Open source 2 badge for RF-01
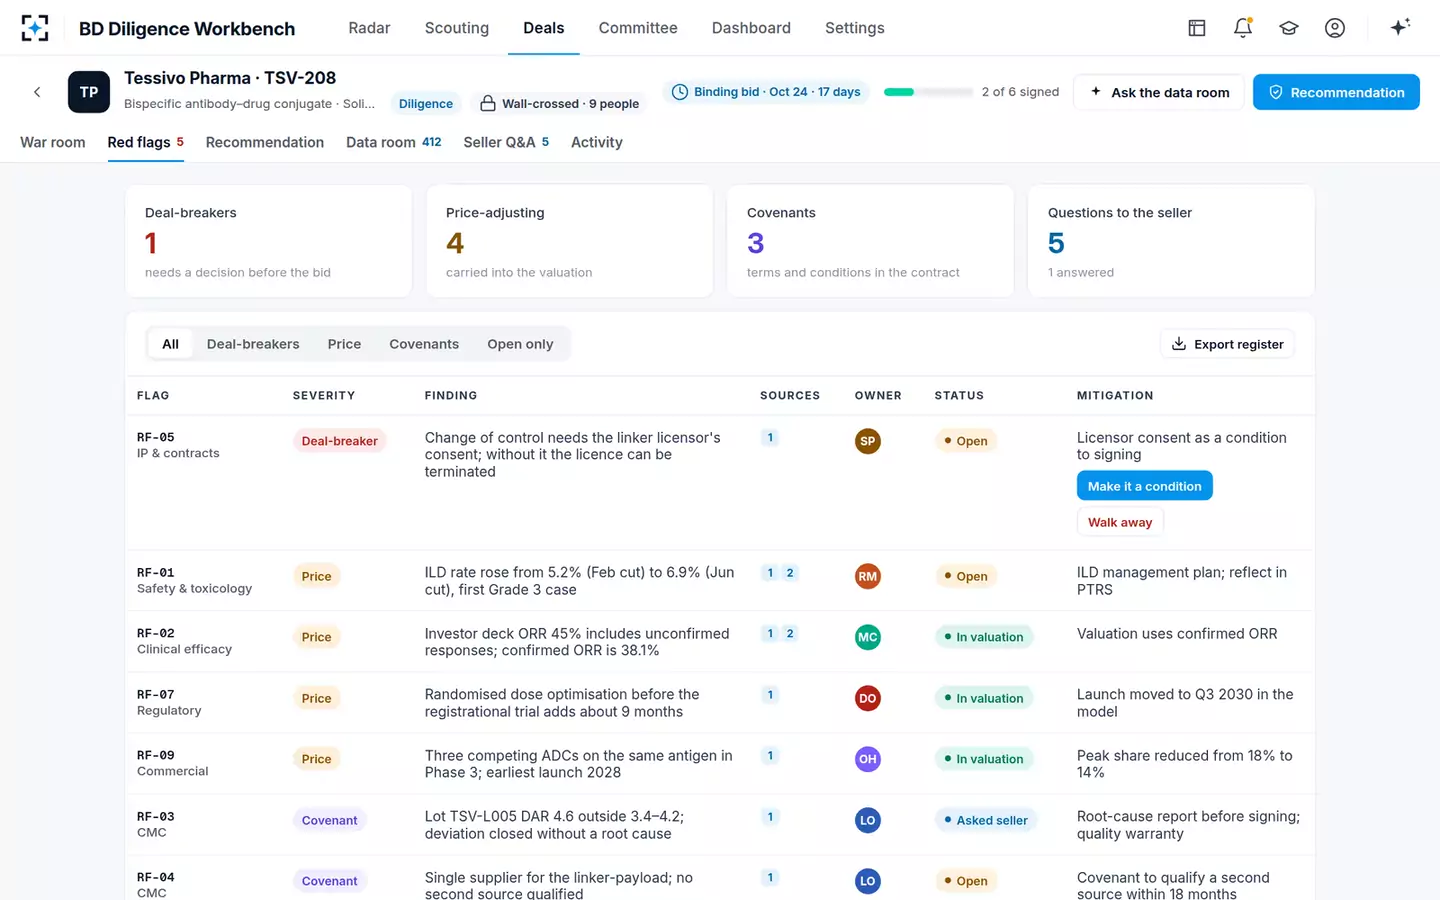This screenshot has width=1440, height=900. [x=790, y=573]
